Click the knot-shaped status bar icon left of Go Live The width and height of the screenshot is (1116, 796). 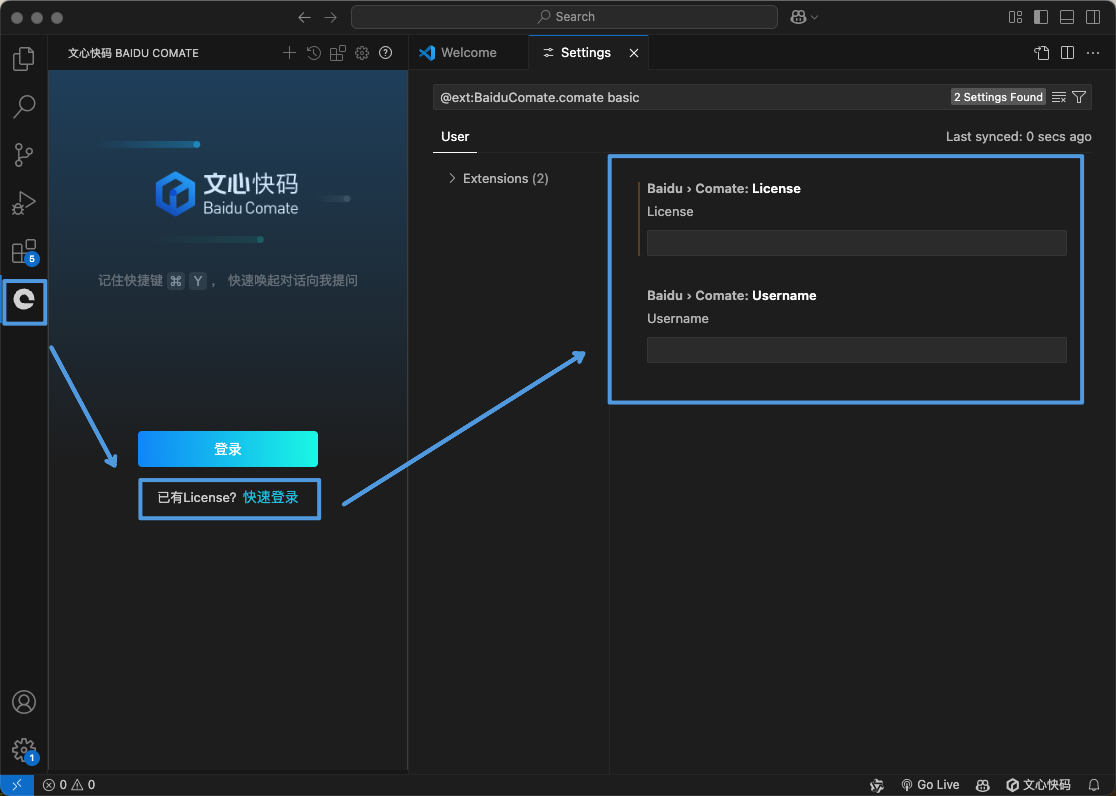coord(877,785)
